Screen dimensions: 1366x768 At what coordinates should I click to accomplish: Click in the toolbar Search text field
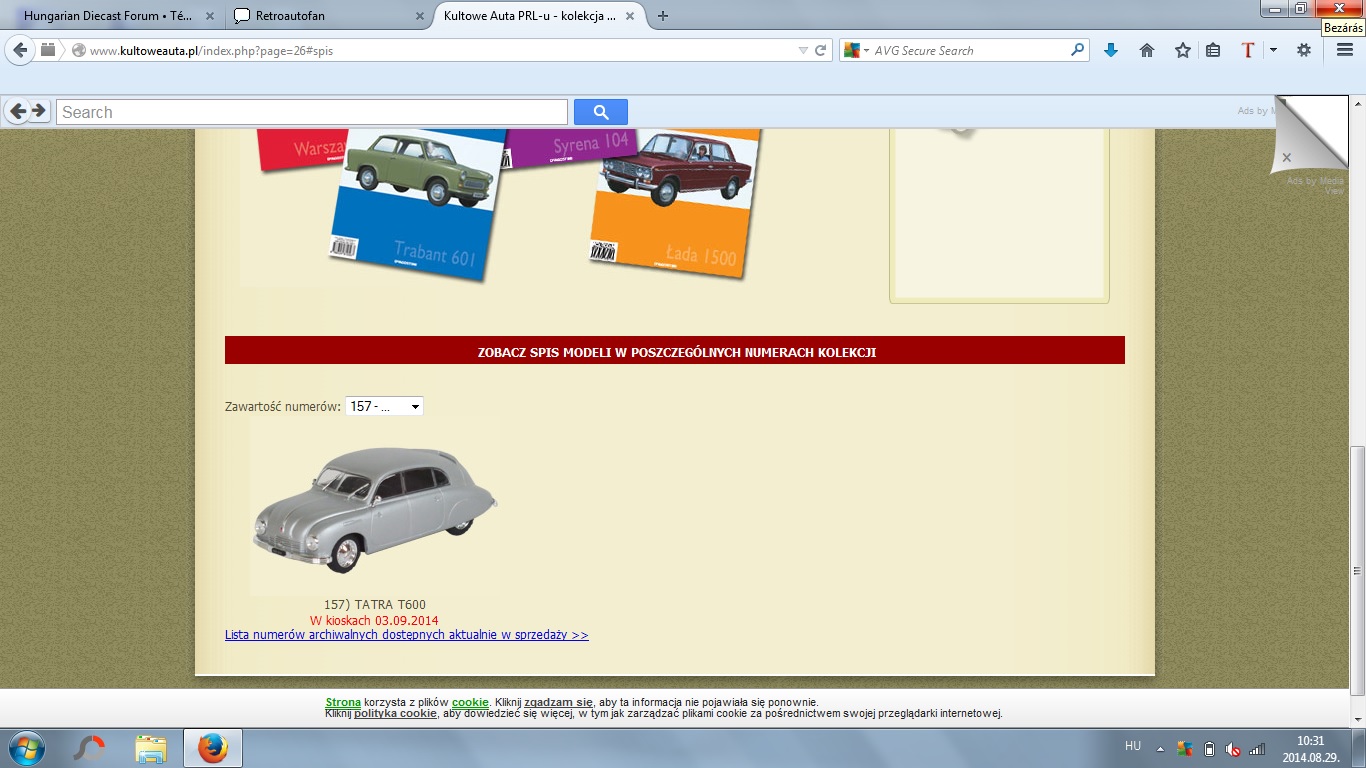pyautogui.click(x=311, y=112)
